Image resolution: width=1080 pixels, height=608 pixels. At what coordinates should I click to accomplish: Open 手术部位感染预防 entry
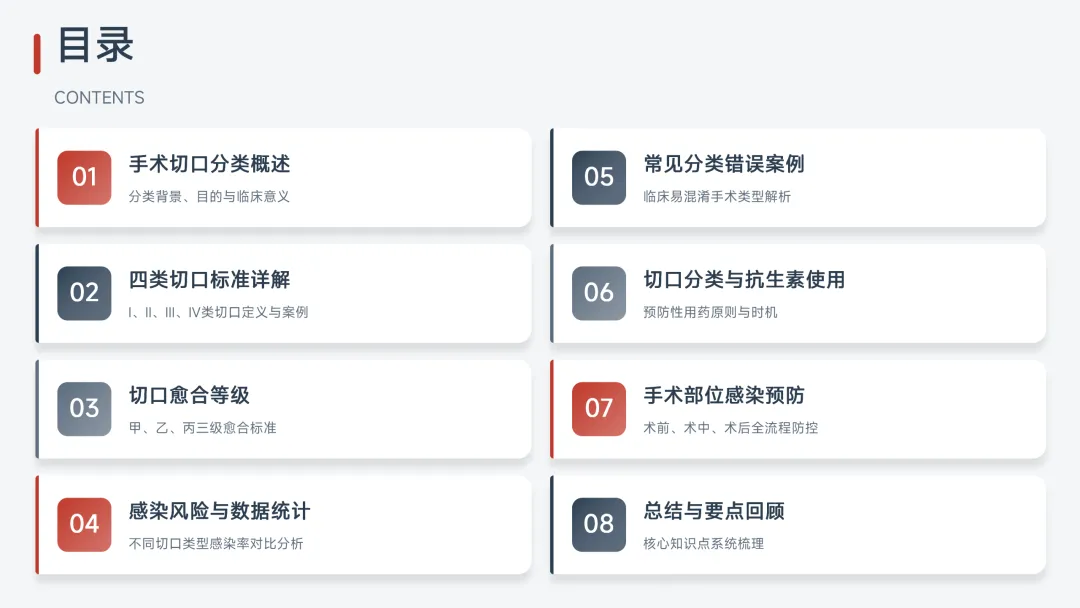click(724, 396)
